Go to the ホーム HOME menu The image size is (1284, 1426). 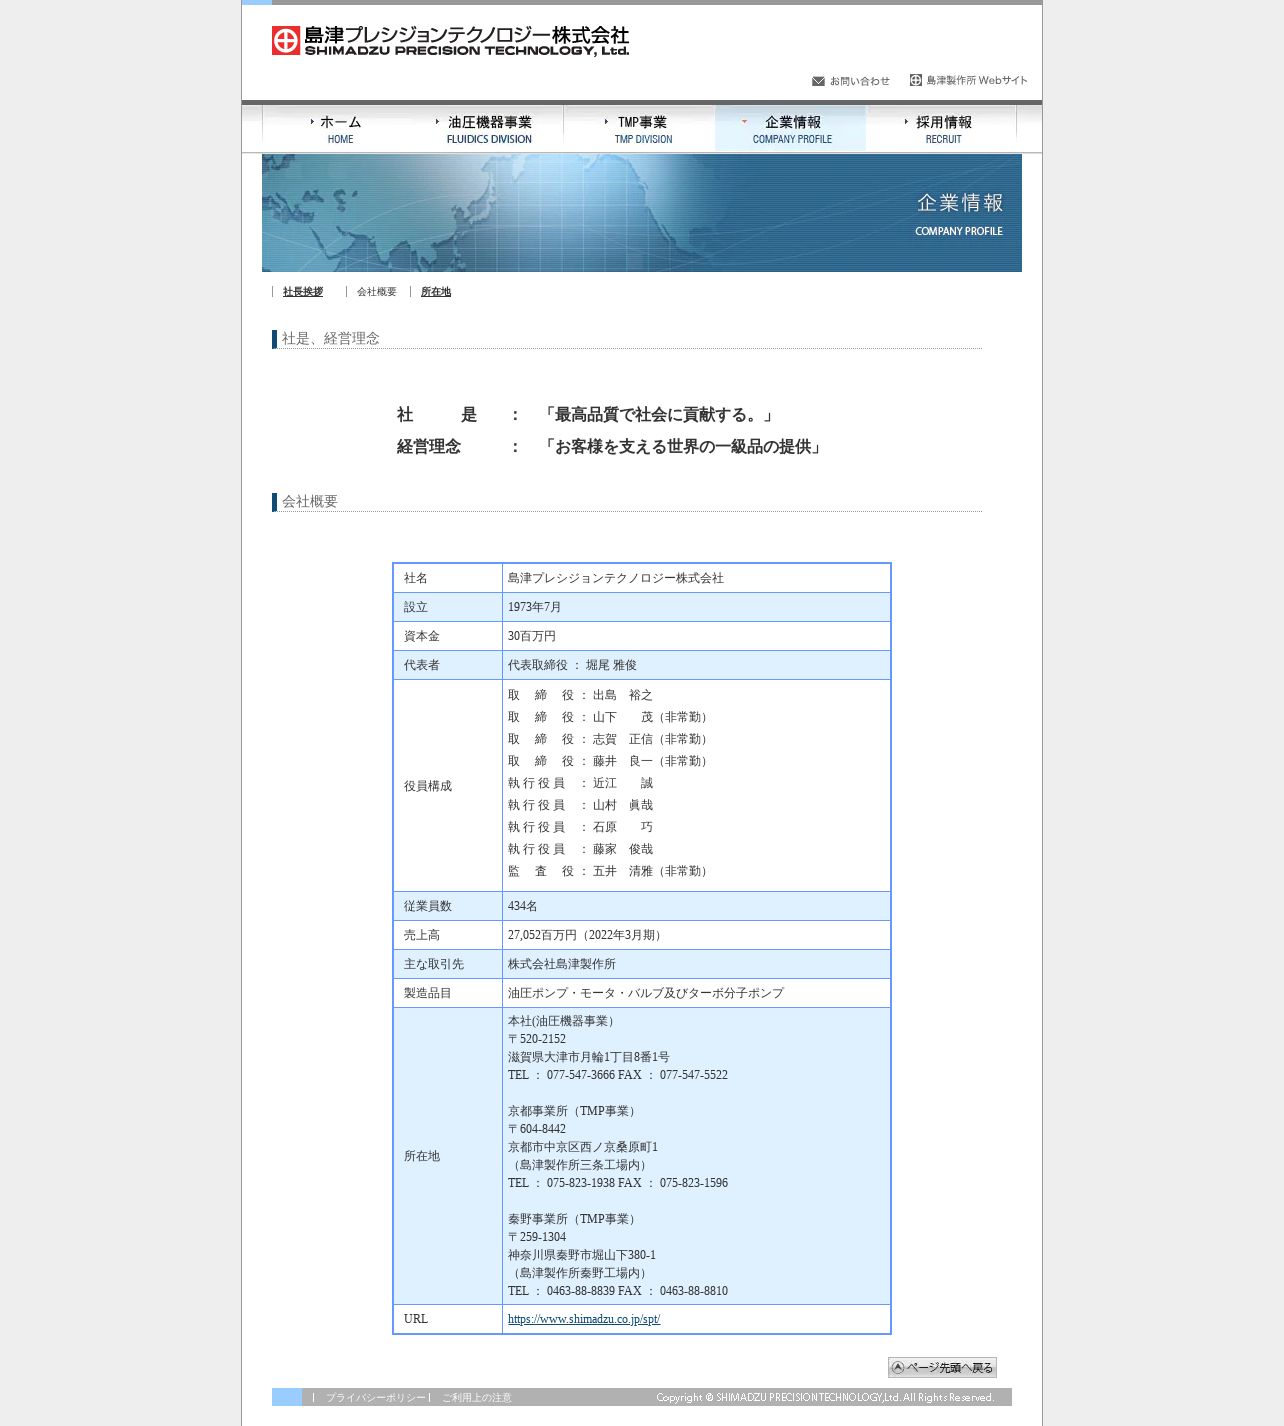338,129
